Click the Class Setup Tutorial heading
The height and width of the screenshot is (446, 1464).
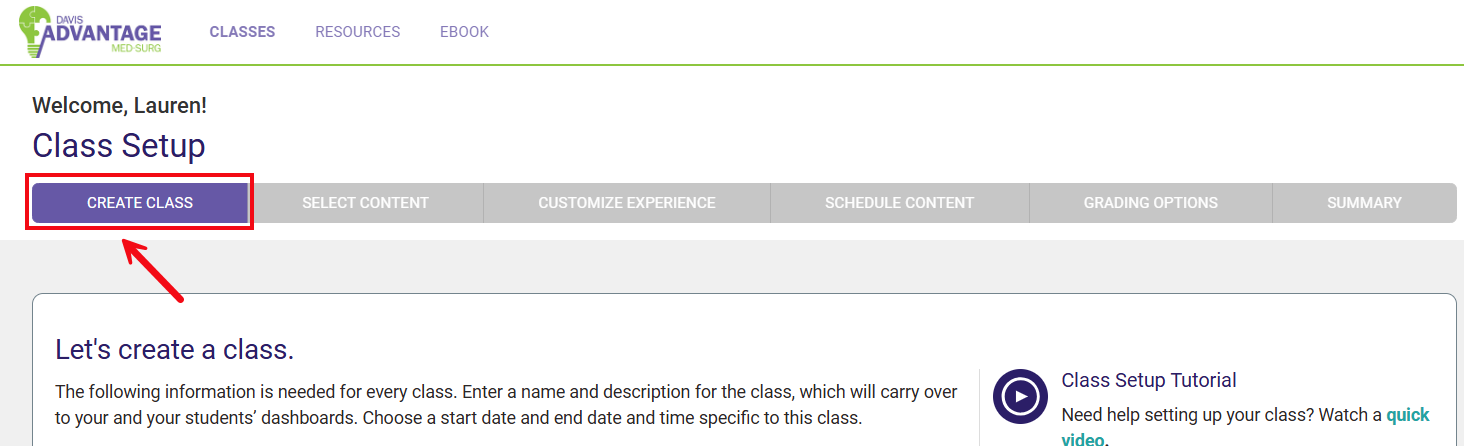coord(1148,380)
